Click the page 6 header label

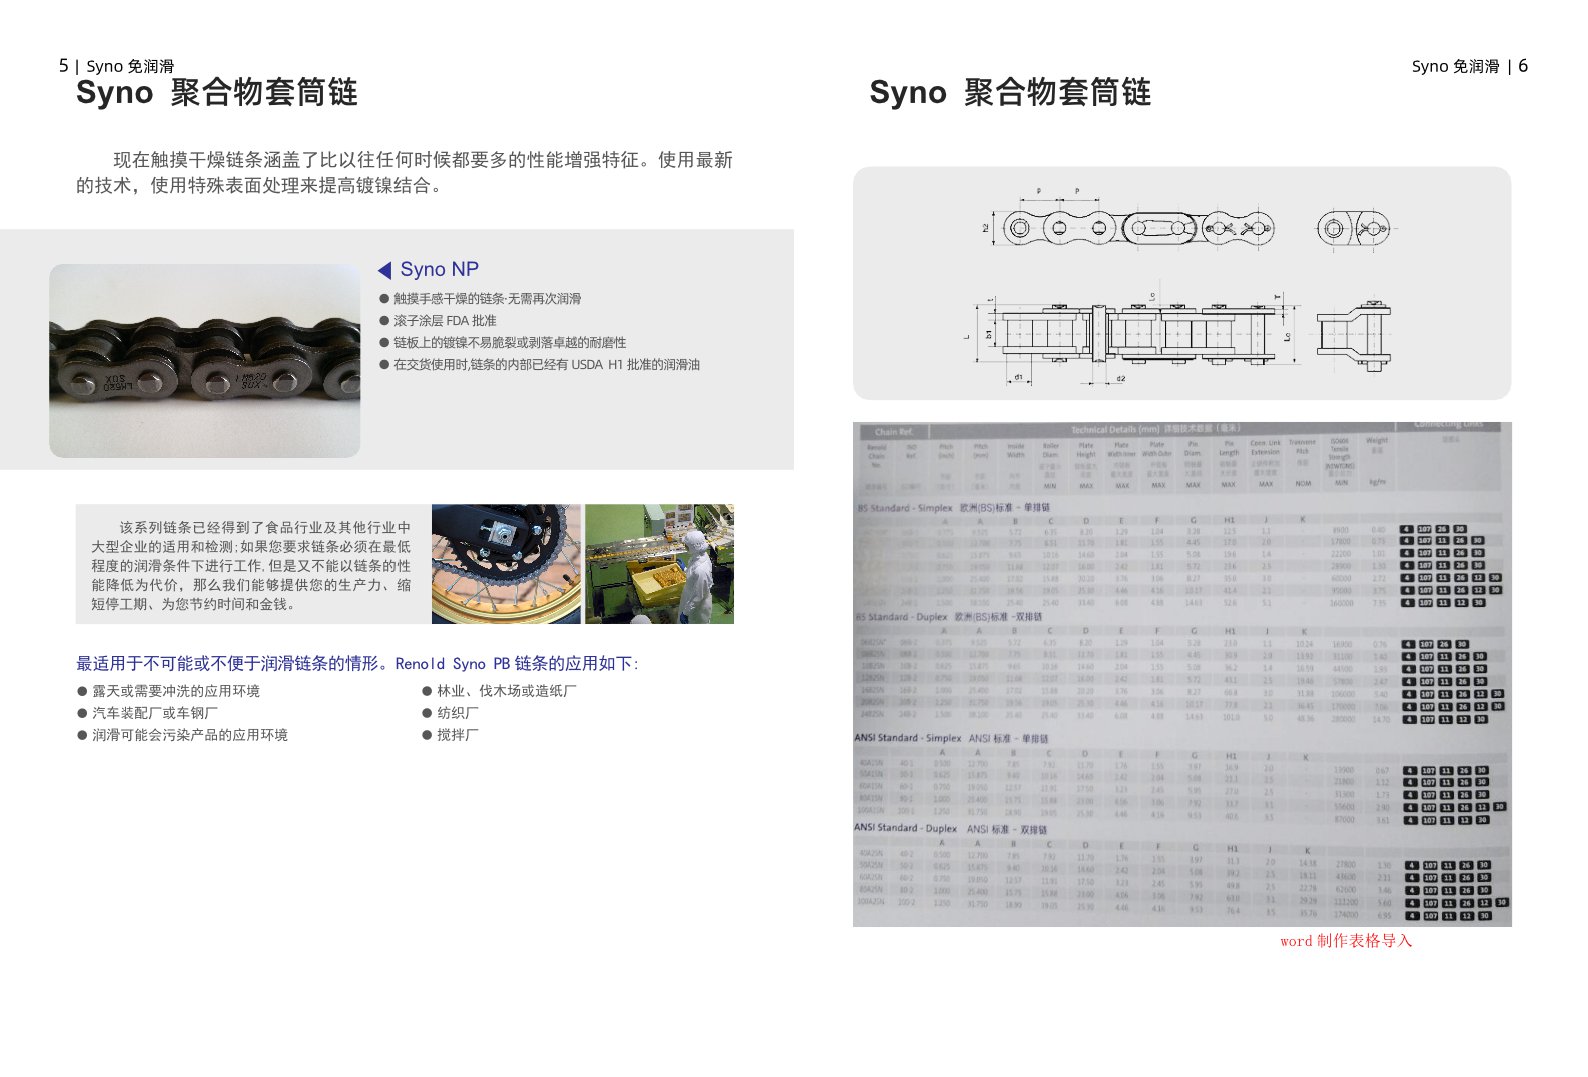click(1469, 66)
